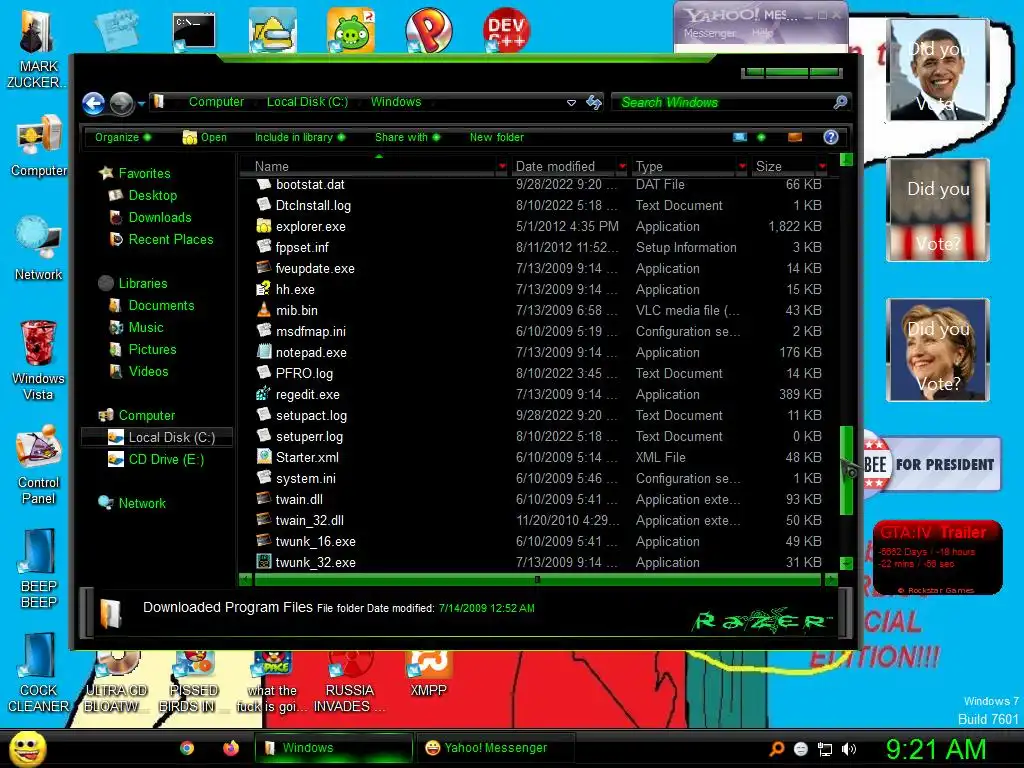
Task: Click the volume speaker tray icon
Action: coord(848,749)
